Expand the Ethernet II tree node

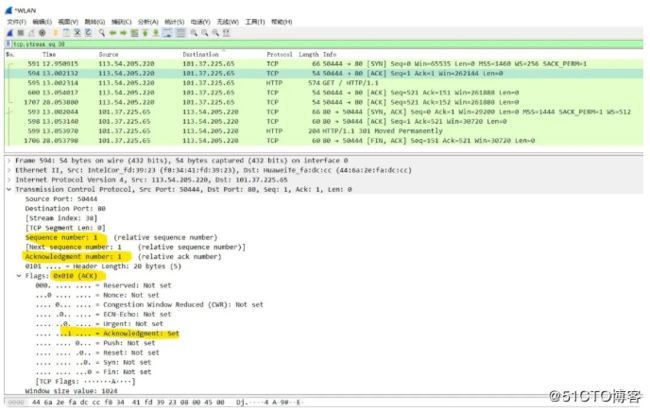point(9,170)
